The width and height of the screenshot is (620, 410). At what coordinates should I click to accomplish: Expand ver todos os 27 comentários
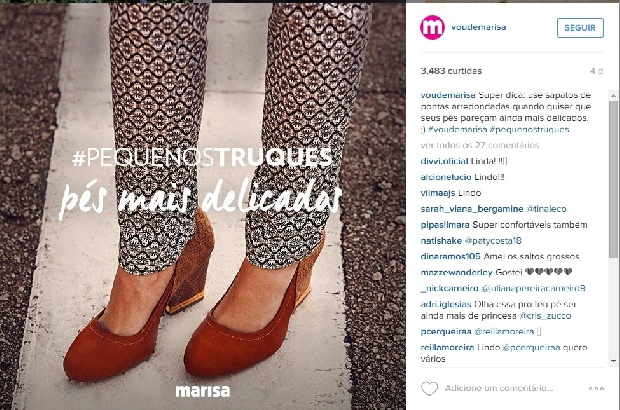tap(480, 145)
